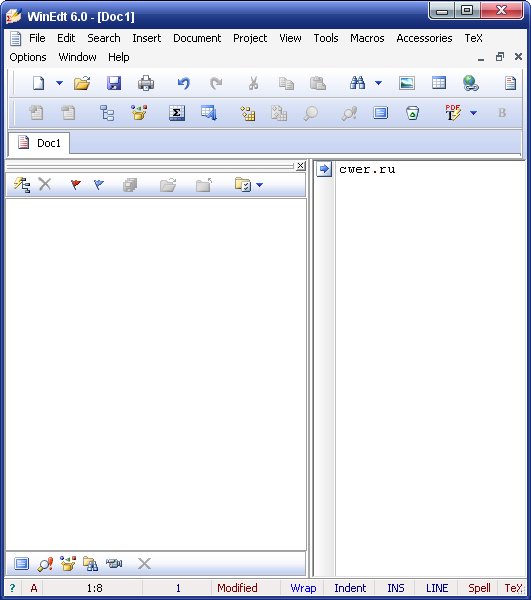Open Find with the binoculars icon
531x600 pixels.
[357, 83]
